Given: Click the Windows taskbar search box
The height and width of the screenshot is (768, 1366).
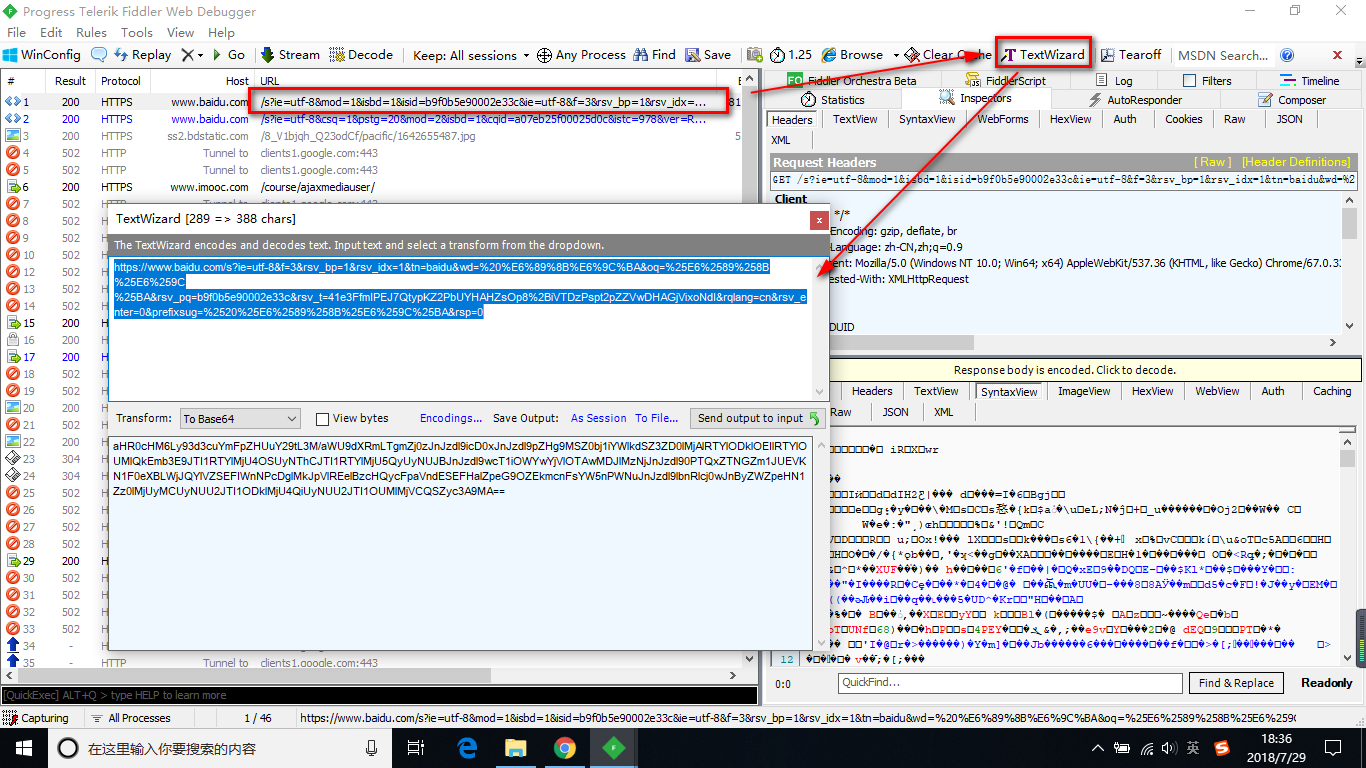Looking at the screenshot, I should pyautogui.click(x=218, y=748).
